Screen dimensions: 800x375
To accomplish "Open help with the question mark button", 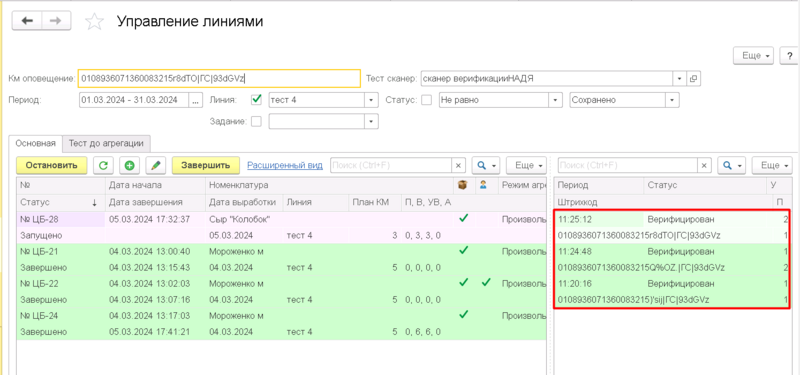I will (x=790, y=56).
